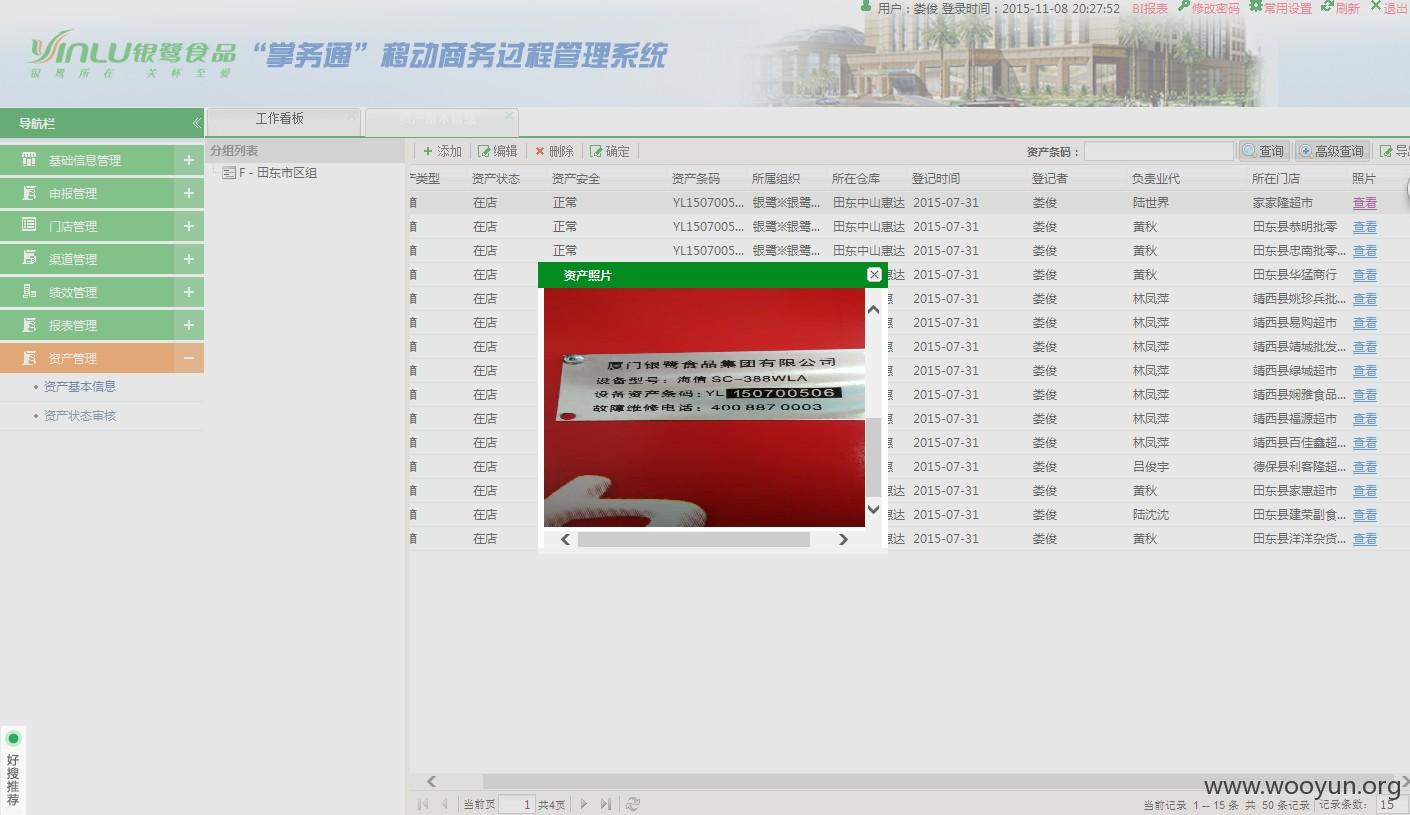1410x815 pixels.
Task: Select cell 吕俊宇 in 负责业代 column
Action: (x=1151, y=467)
